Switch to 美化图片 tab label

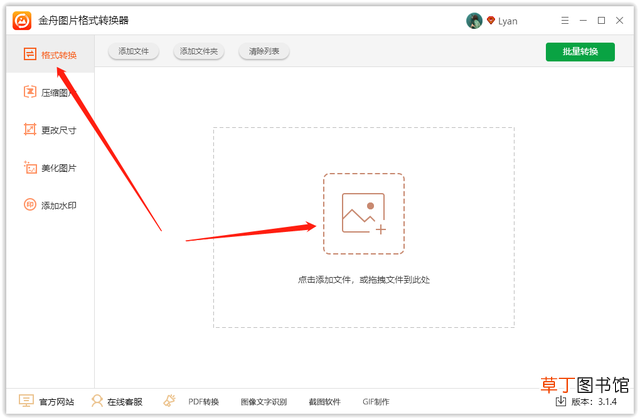(59, 168)
